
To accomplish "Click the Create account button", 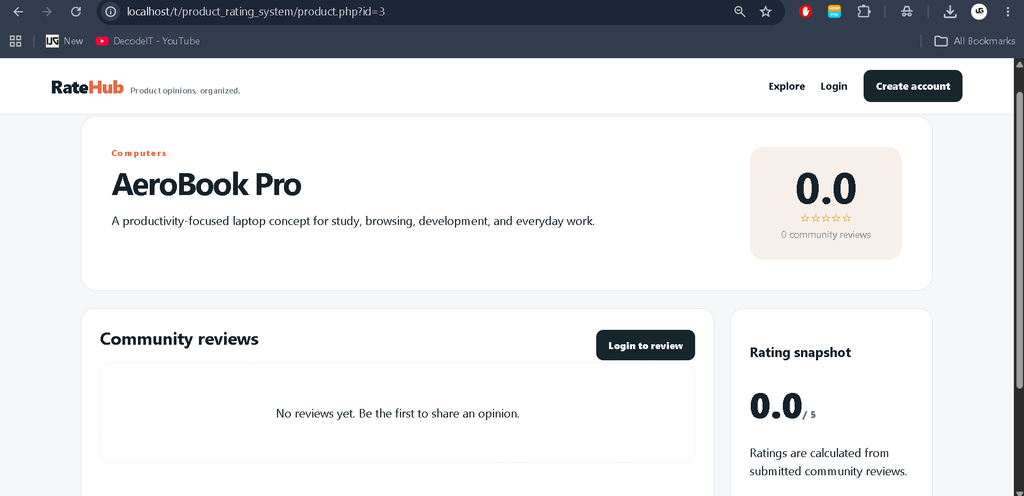I will (912, 86).
